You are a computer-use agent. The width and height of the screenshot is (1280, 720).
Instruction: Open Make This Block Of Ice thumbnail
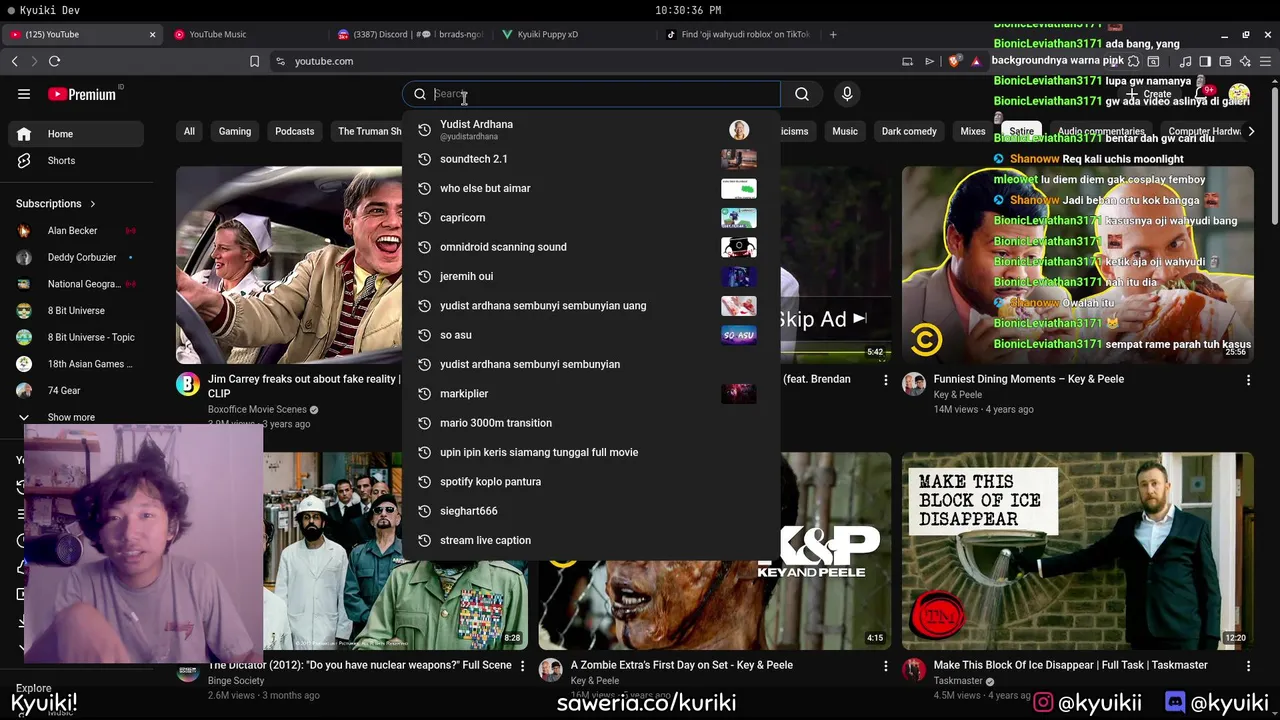[1078, 551]
